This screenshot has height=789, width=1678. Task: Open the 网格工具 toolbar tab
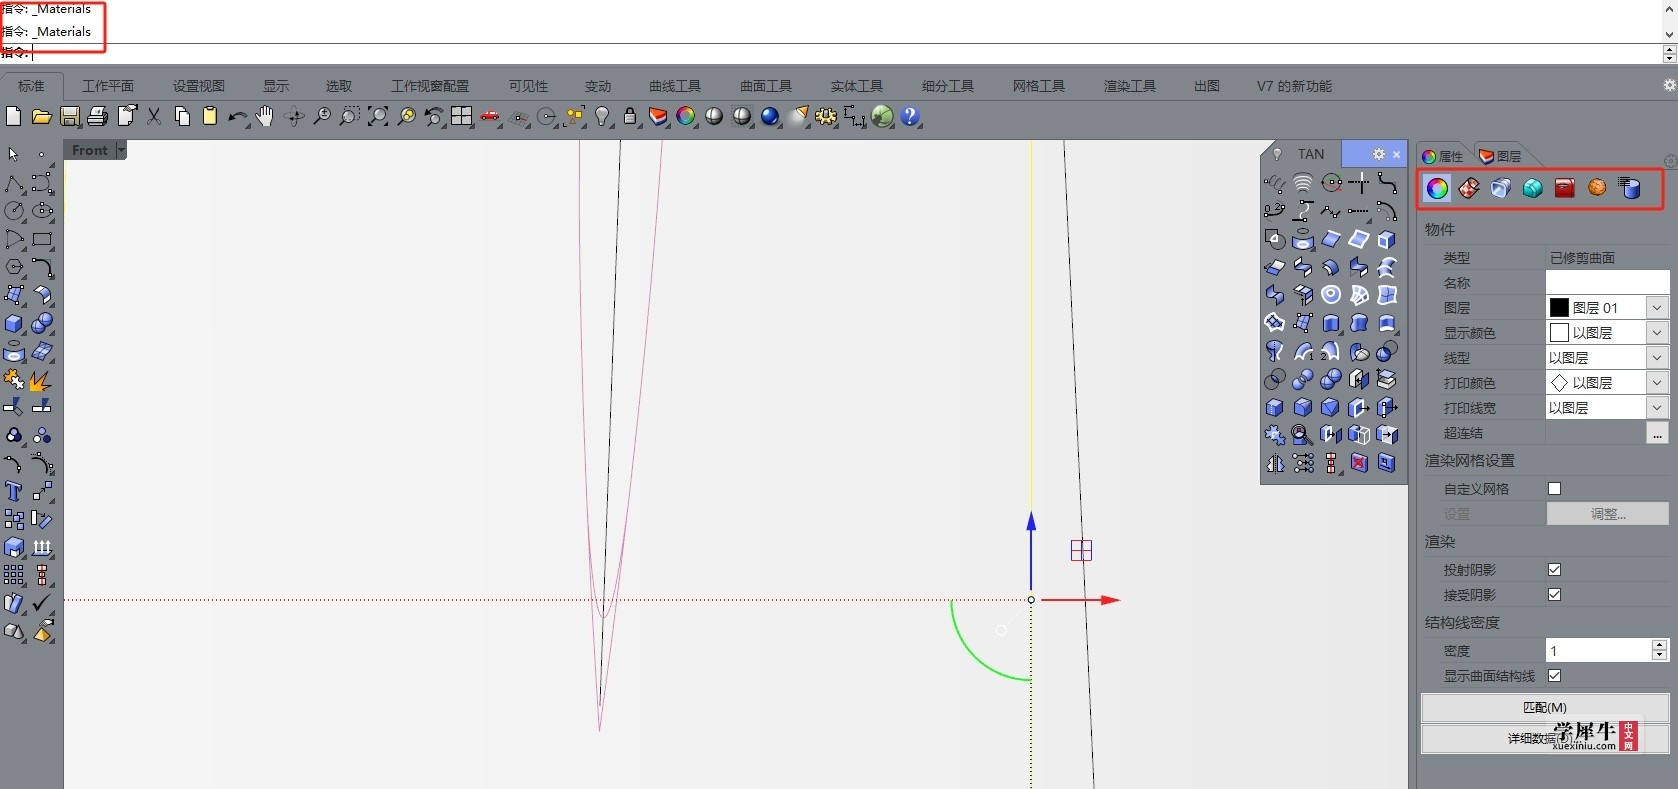[x=1039, y=86]
